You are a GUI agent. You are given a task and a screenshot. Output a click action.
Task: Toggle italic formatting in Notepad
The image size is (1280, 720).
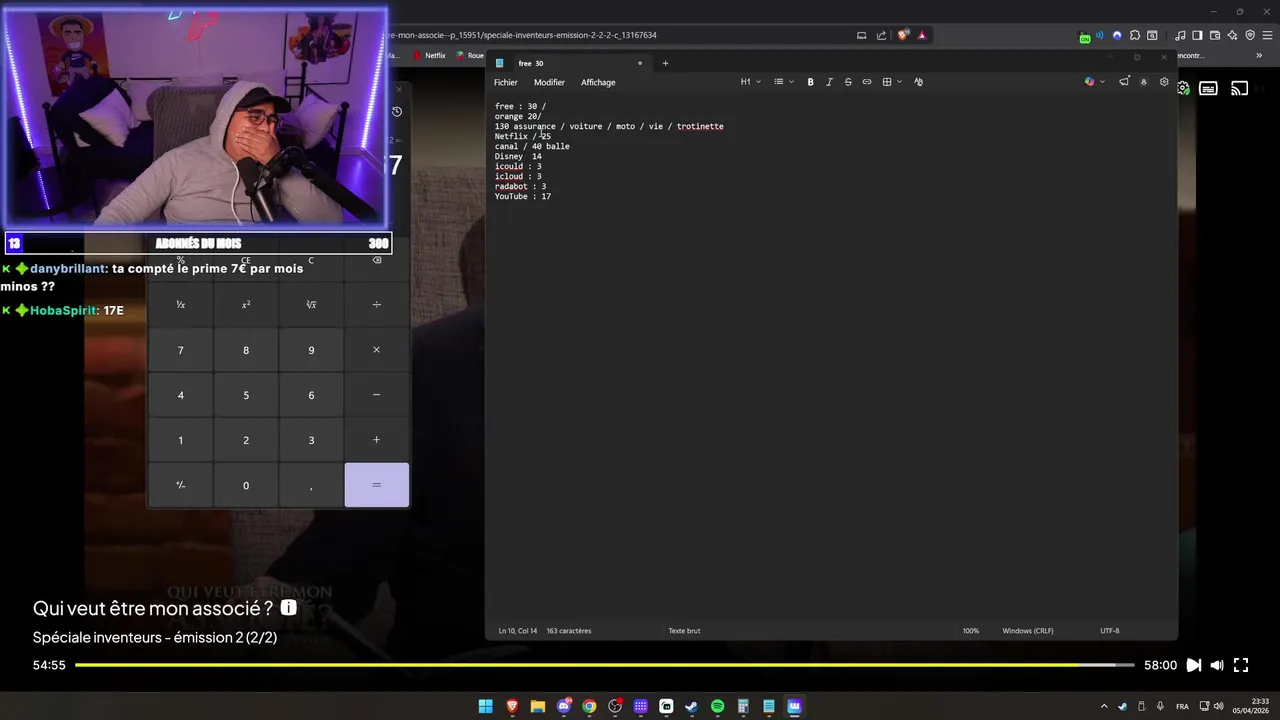(829, 82)
